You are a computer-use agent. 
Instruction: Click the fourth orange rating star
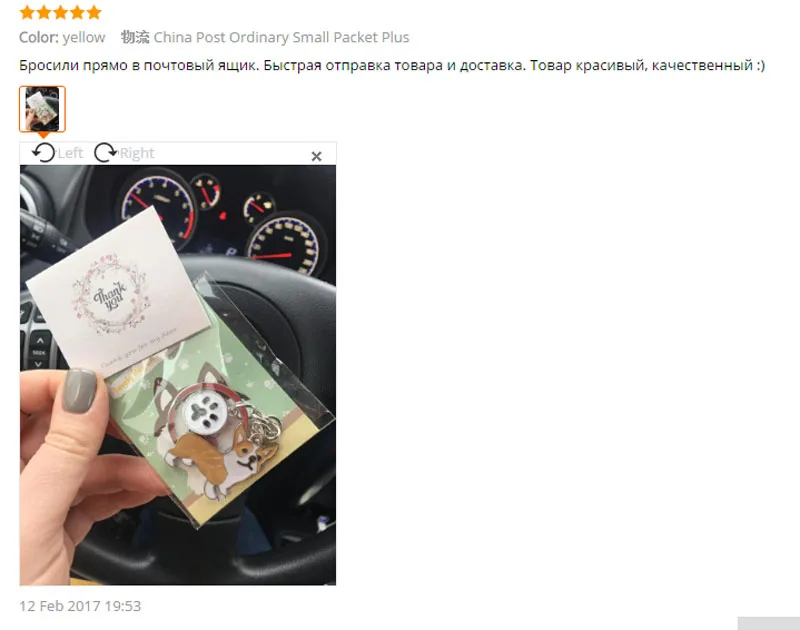tap(77, 12)
